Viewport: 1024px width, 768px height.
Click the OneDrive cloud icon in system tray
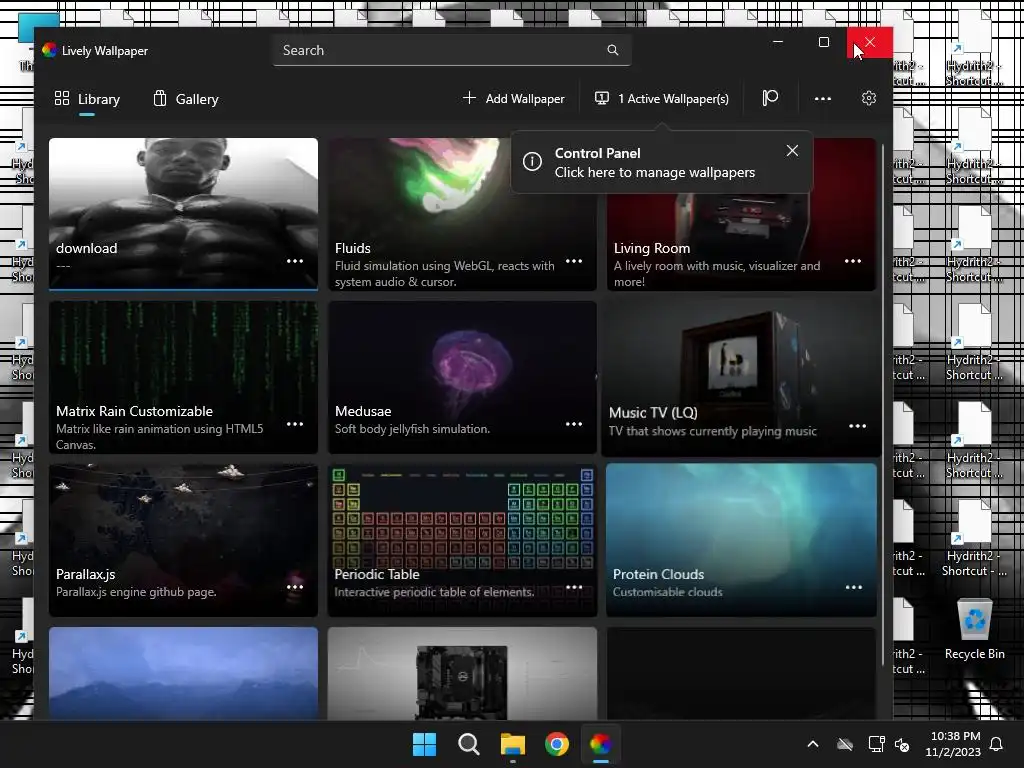pos(845,744)
